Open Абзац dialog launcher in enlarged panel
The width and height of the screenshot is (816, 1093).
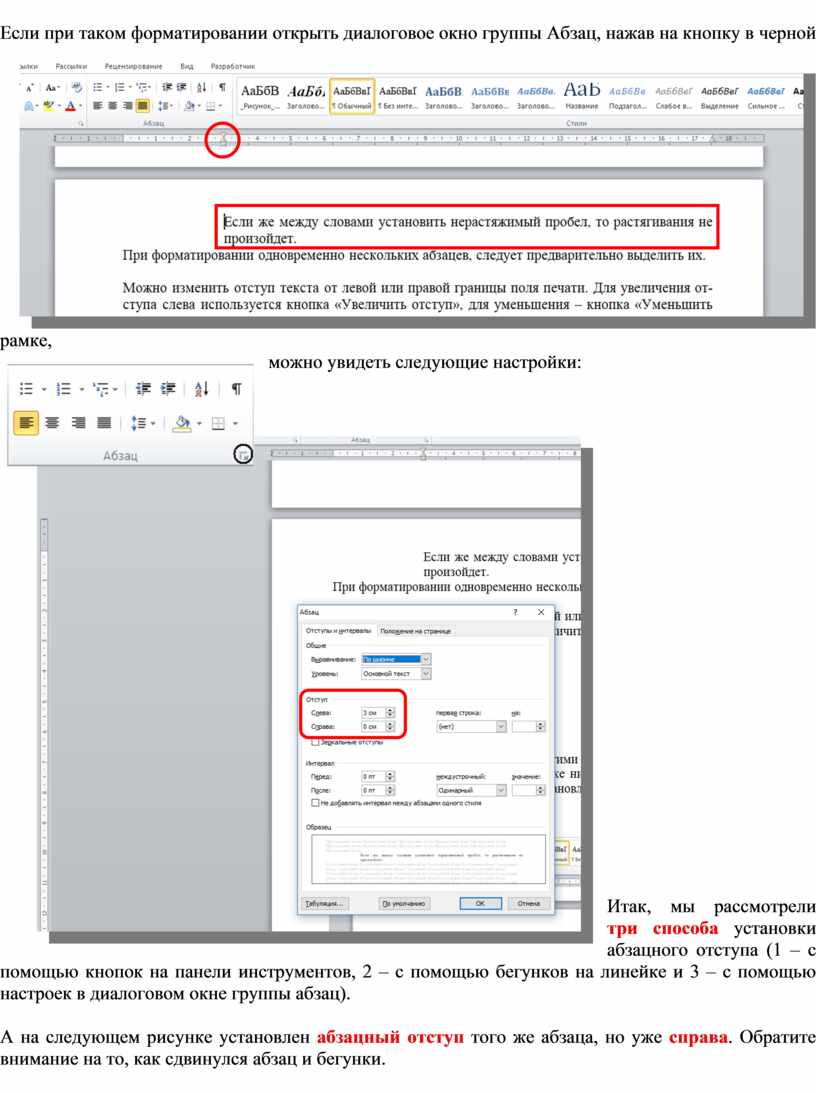(243, 454)
